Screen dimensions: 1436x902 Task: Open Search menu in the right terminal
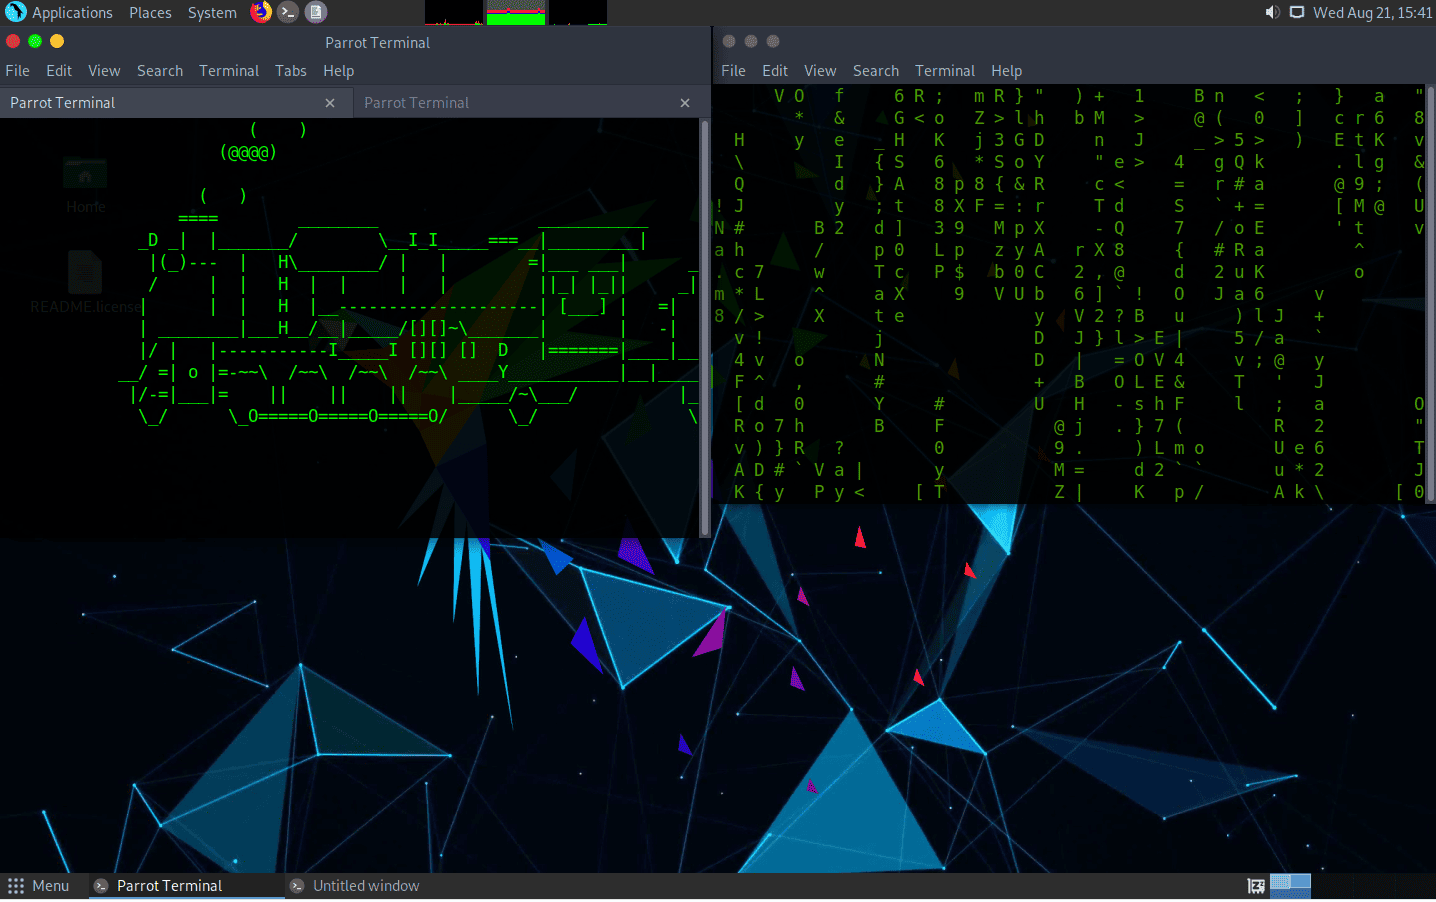[x=876, y=71]
